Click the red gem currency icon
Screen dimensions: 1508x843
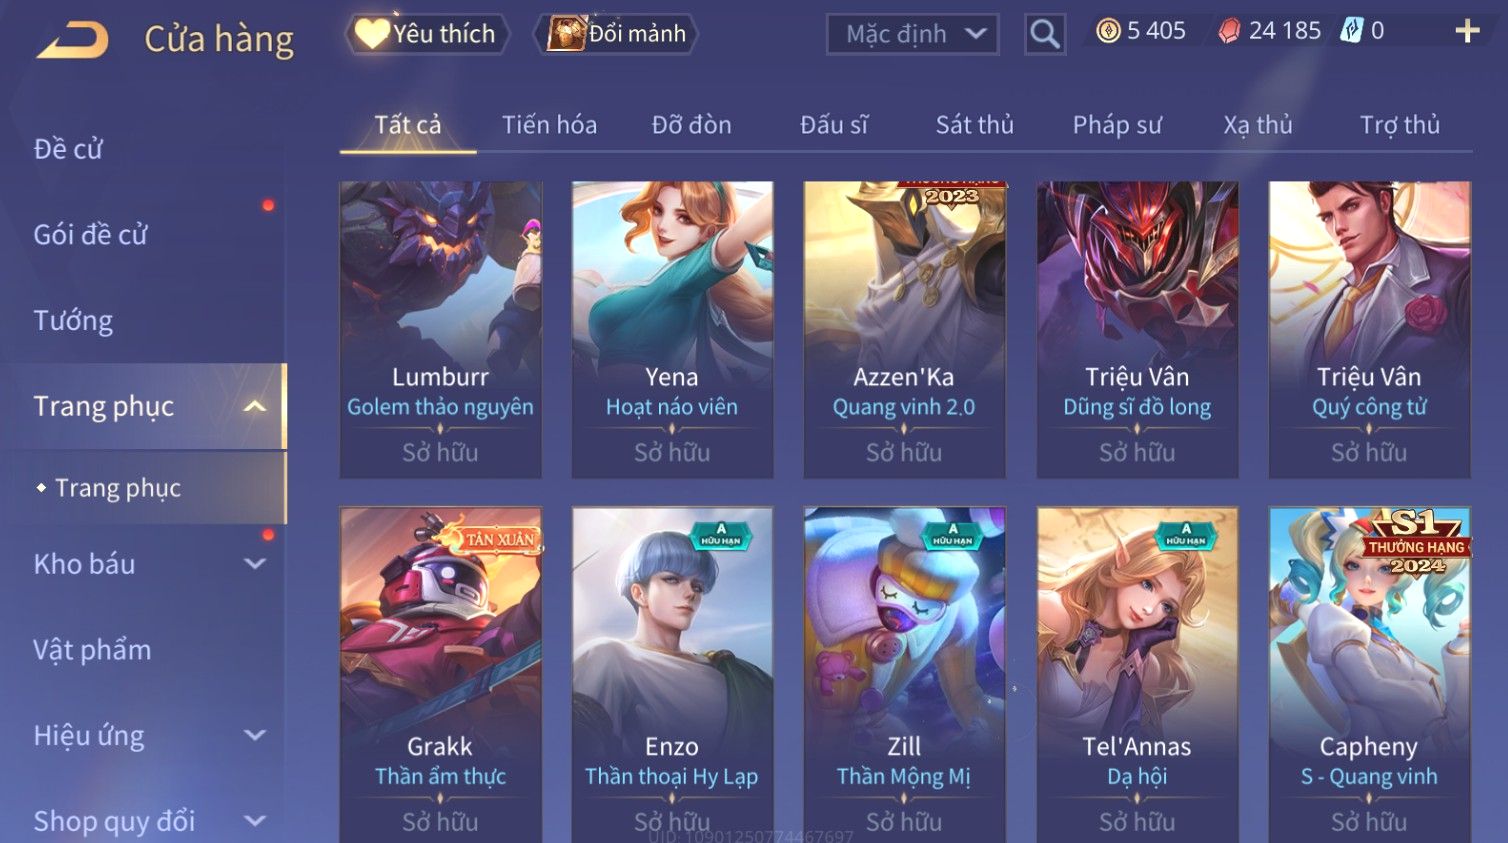1229,31
